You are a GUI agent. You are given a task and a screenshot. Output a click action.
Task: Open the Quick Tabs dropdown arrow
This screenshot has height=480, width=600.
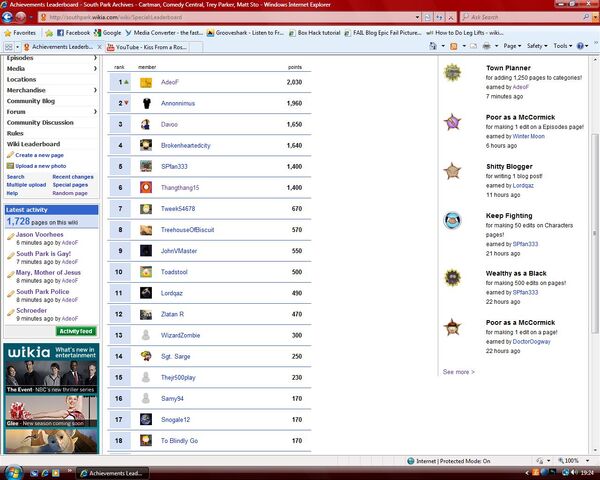click(17, 47)
